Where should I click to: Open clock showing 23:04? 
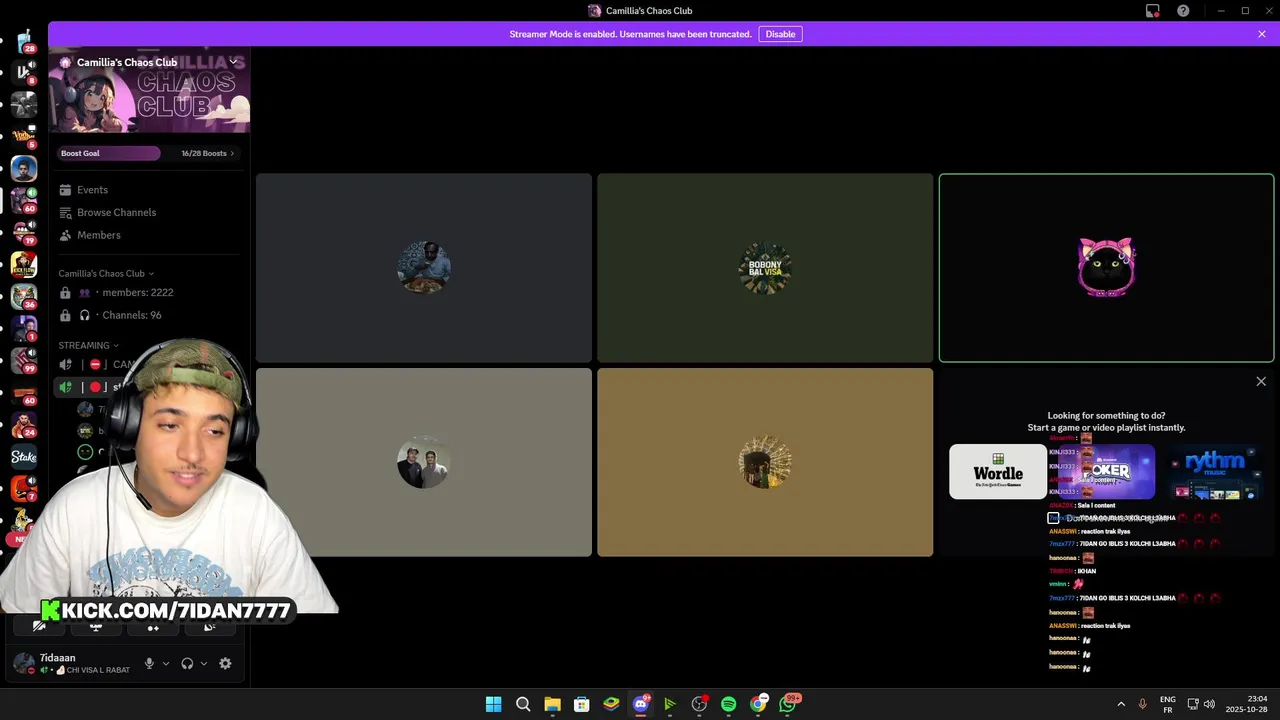tap(1247, 704)
